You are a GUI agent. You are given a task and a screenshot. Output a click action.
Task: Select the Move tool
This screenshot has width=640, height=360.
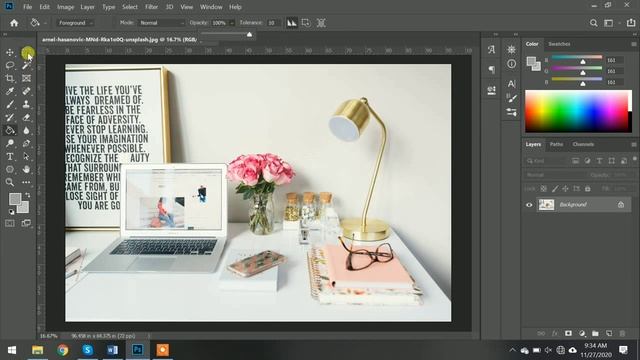coord(10,52)
